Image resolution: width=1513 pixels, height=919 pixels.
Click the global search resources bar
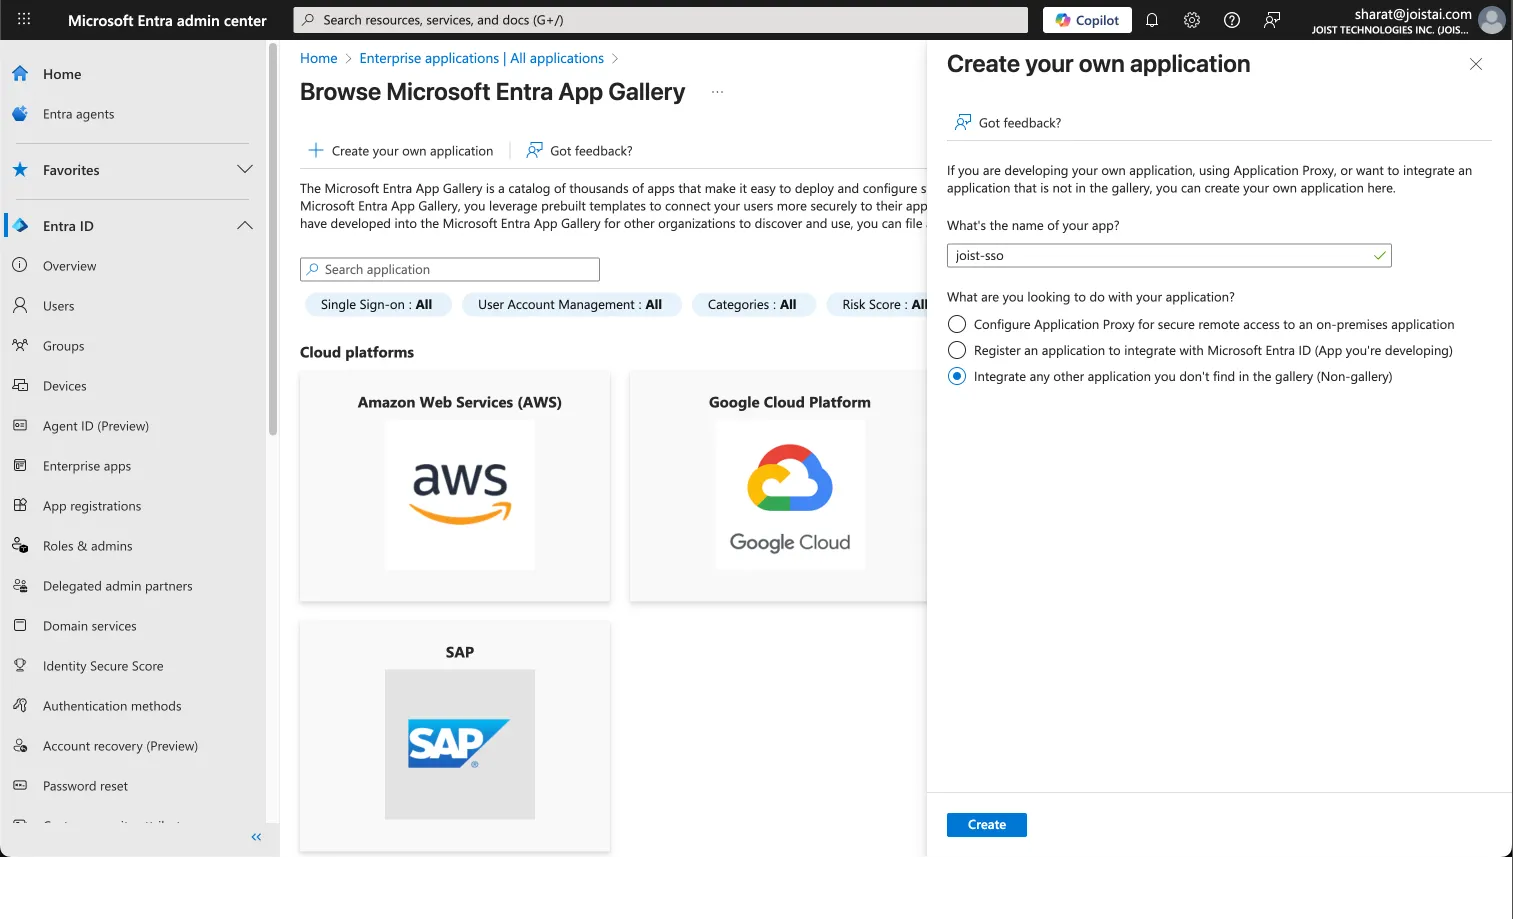click(660, 20)
